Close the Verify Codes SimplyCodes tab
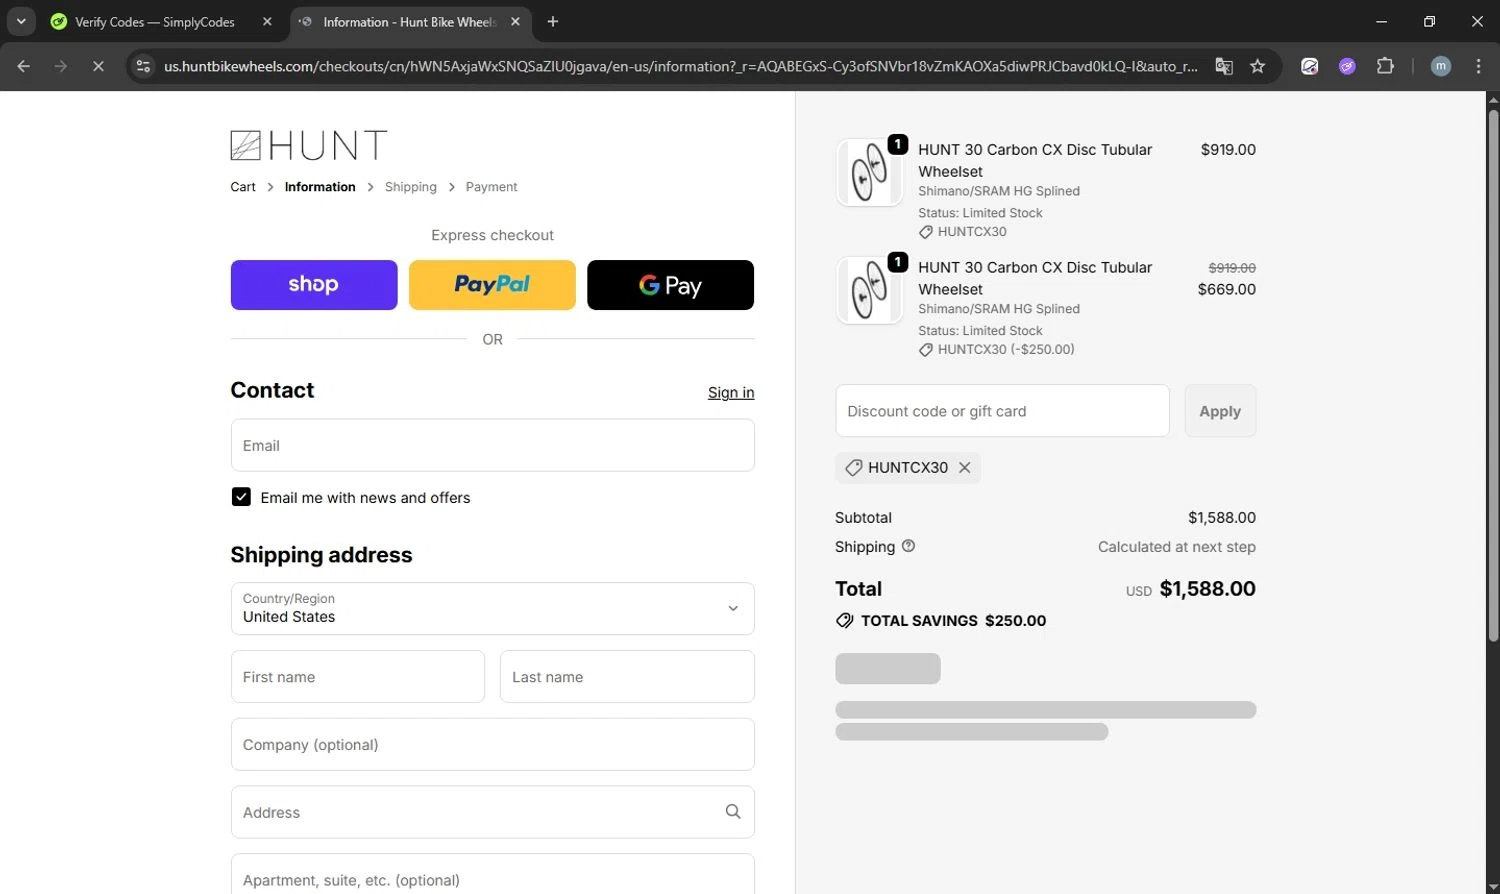This screenshot has height=894, width=1500. (267, 21)
